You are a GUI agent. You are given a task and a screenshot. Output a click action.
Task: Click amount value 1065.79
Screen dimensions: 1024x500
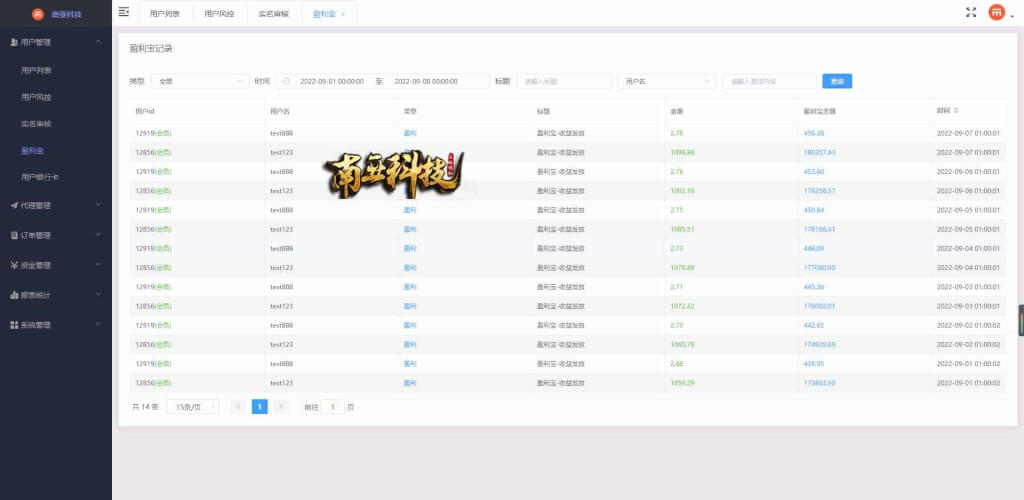tap(682, 345)
